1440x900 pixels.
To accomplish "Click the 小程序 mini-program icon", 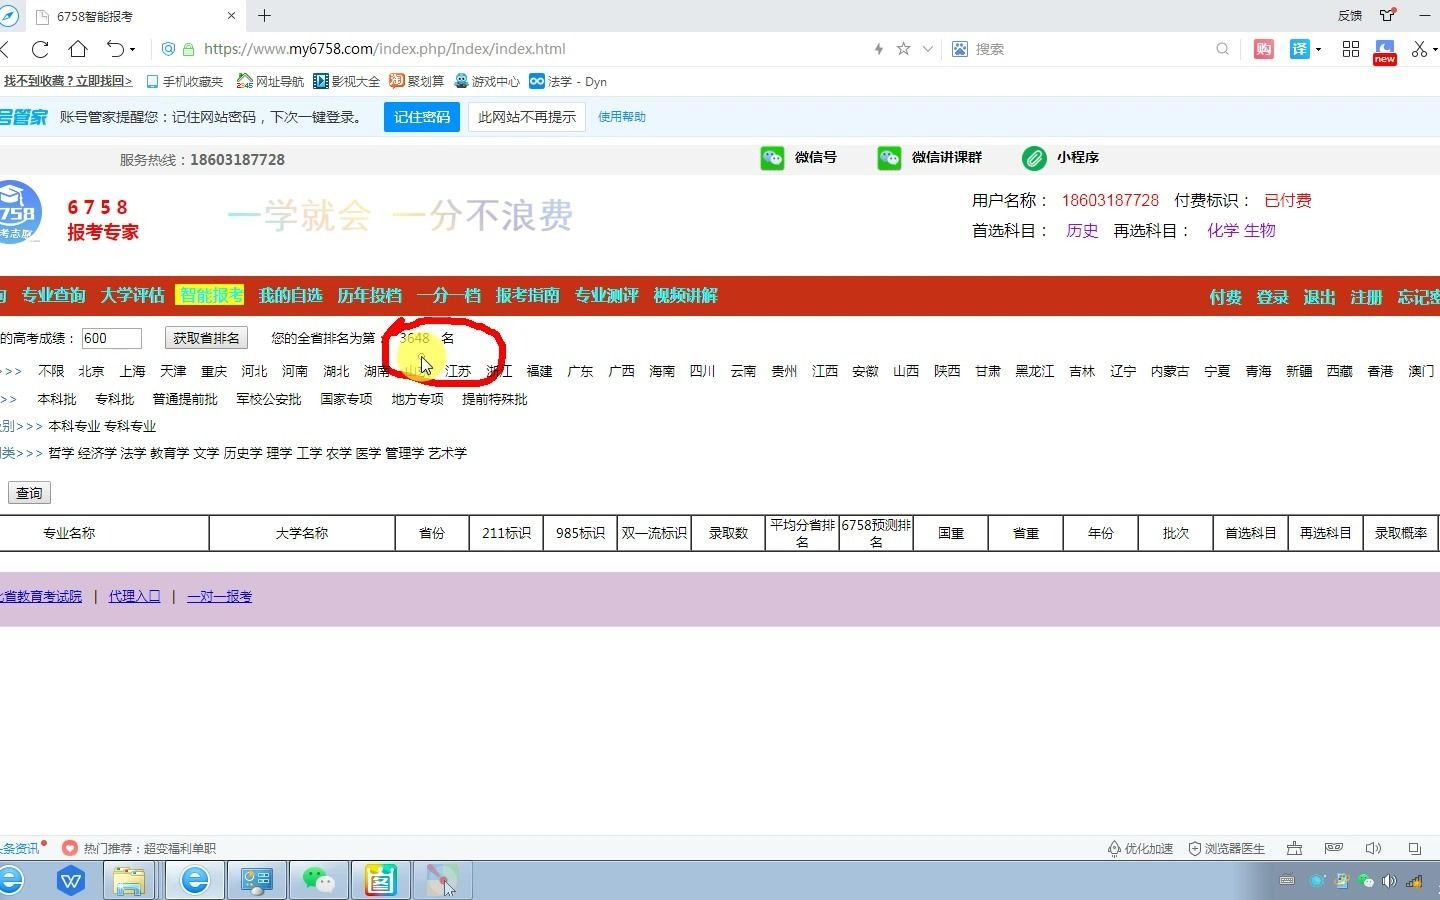I will click(1034, 158).
